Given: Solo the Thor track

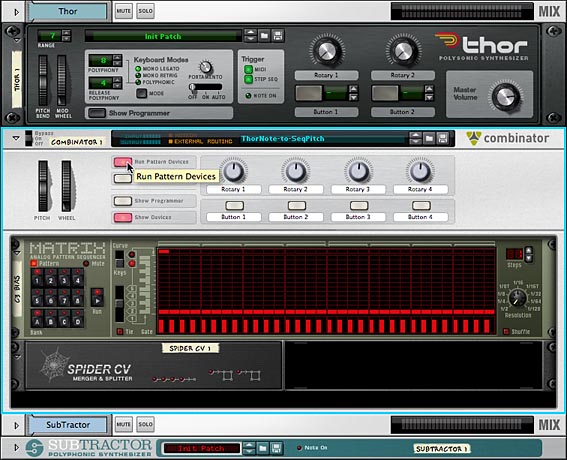Looking at the screenshot, I should pos(145,11).
